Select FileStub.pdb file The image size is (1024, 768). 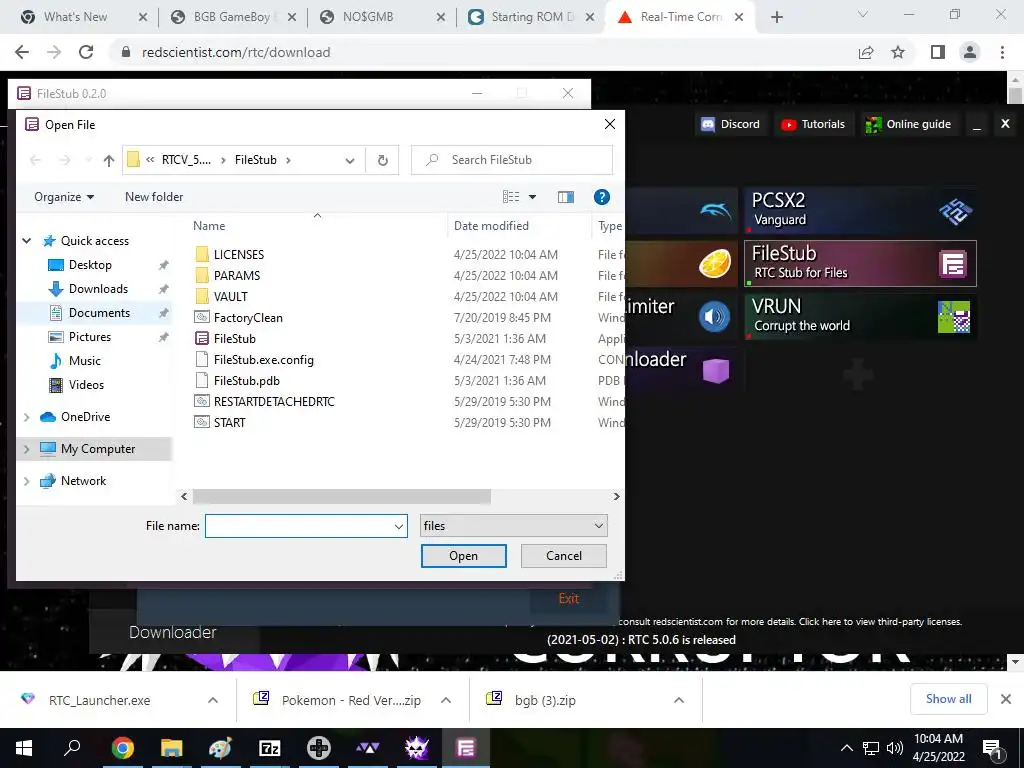[x=246, y=381]
